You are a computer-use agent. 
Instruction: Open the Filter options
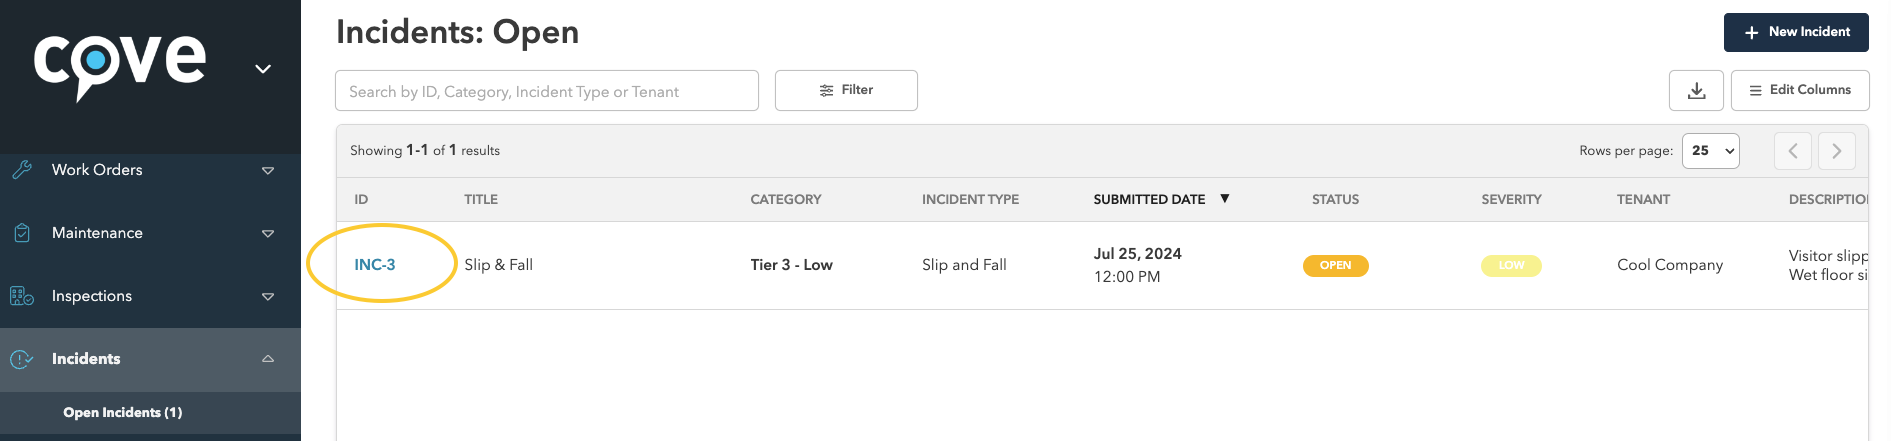click(x=846, y=90)
